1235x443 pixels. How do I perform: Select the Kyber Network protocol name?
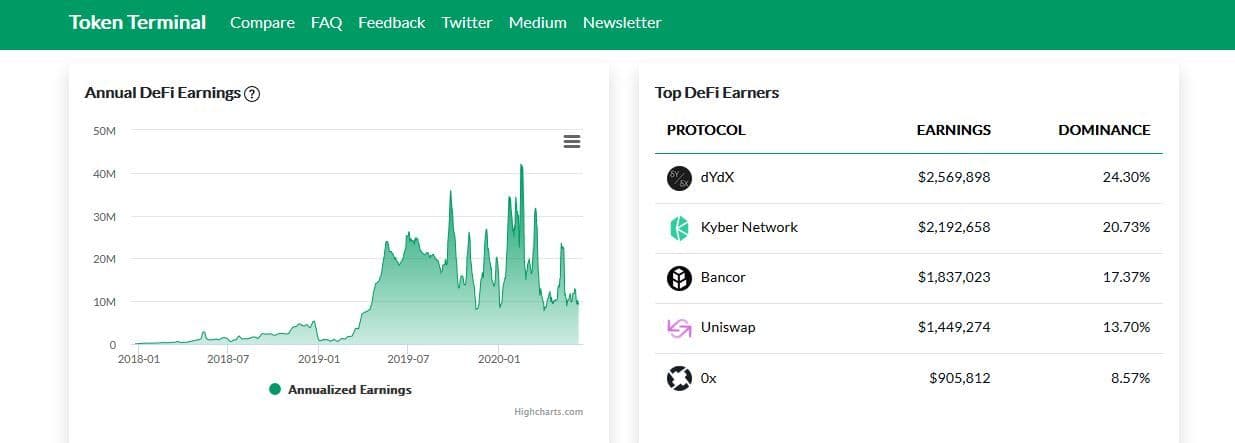[x=749, y=228]
